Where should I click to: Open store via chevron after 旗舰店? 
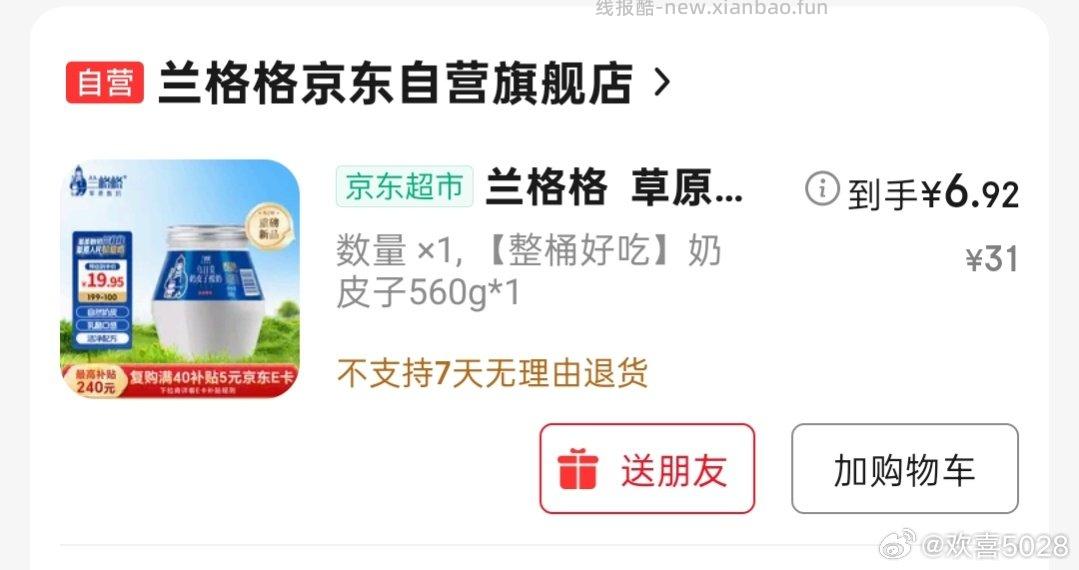(661, 83)
